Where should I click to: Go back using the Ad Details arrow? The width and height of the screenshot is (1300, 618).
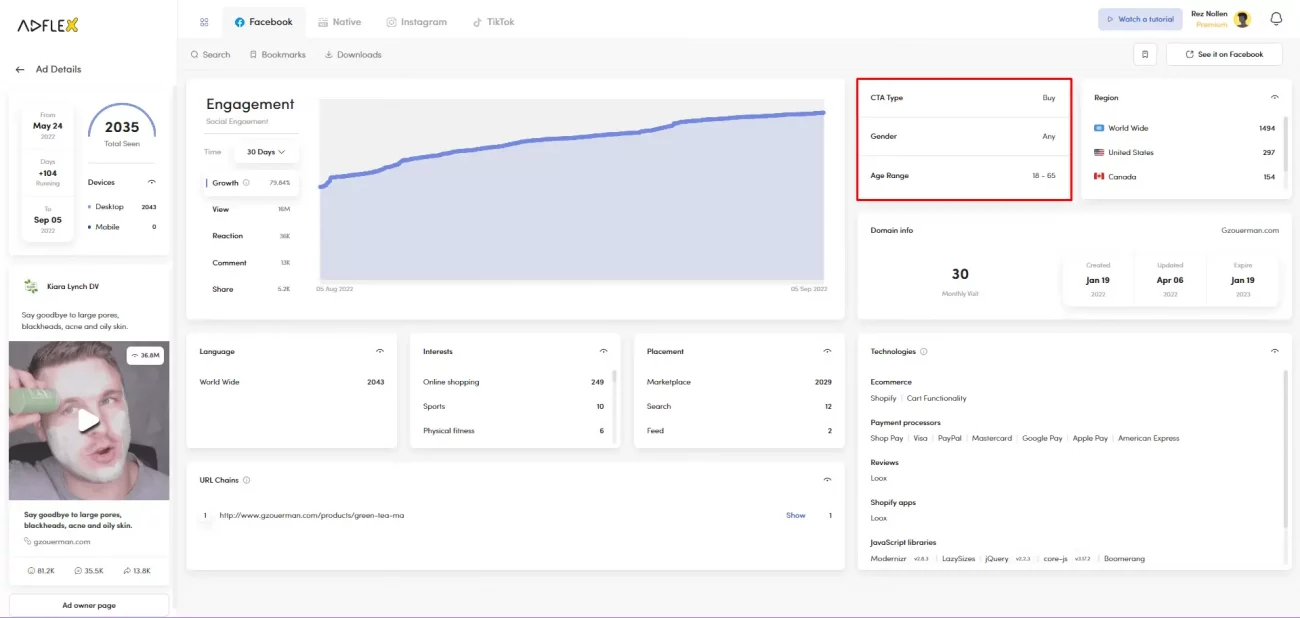click(x=19, y=70)
